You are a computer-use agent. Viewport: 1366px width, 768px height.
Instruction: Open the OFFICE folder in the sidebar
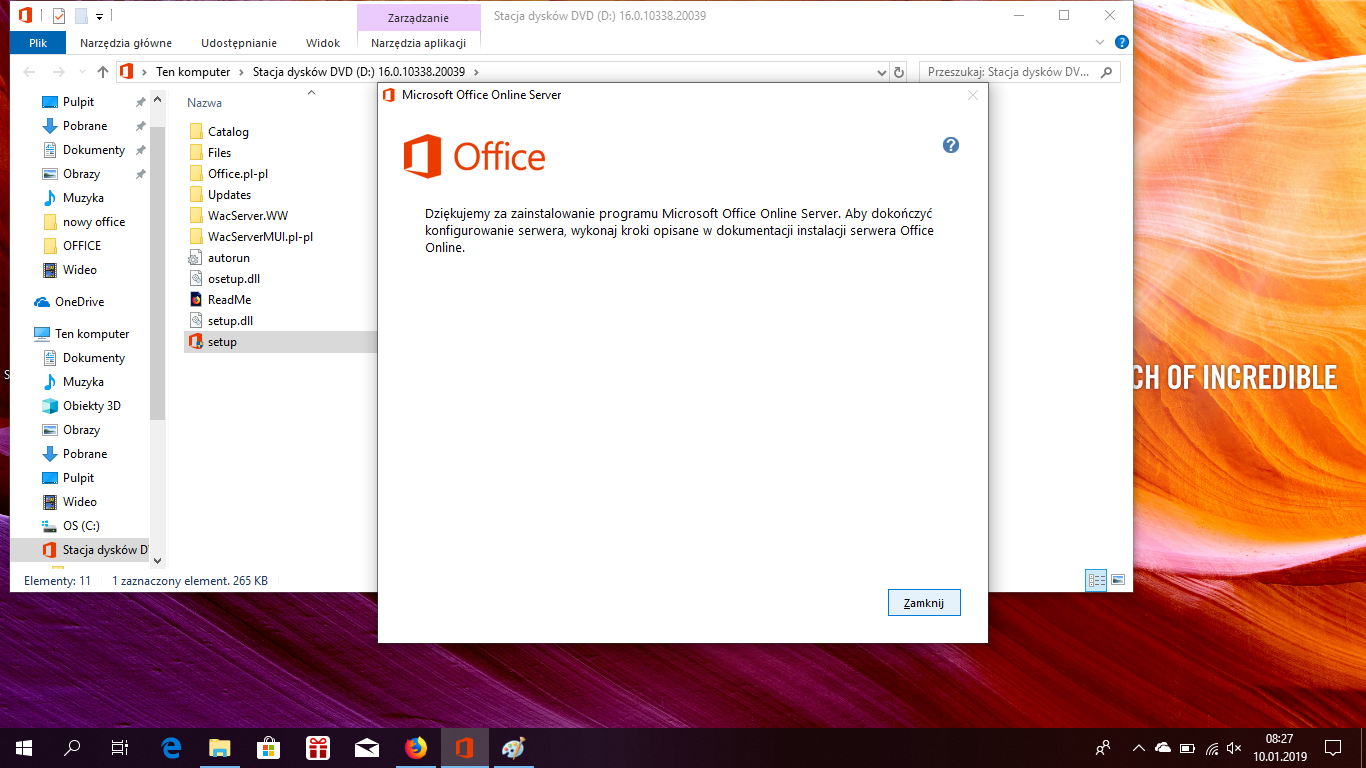coord(82,246)
